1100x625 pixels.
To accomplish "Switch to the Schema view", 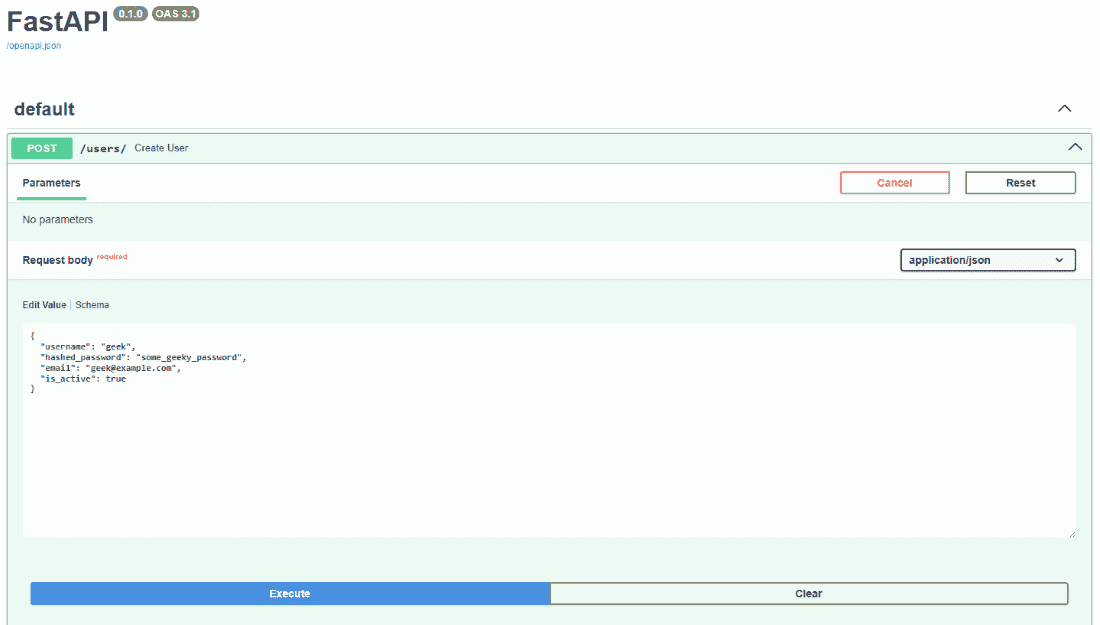I will click(x=92, y=304).
